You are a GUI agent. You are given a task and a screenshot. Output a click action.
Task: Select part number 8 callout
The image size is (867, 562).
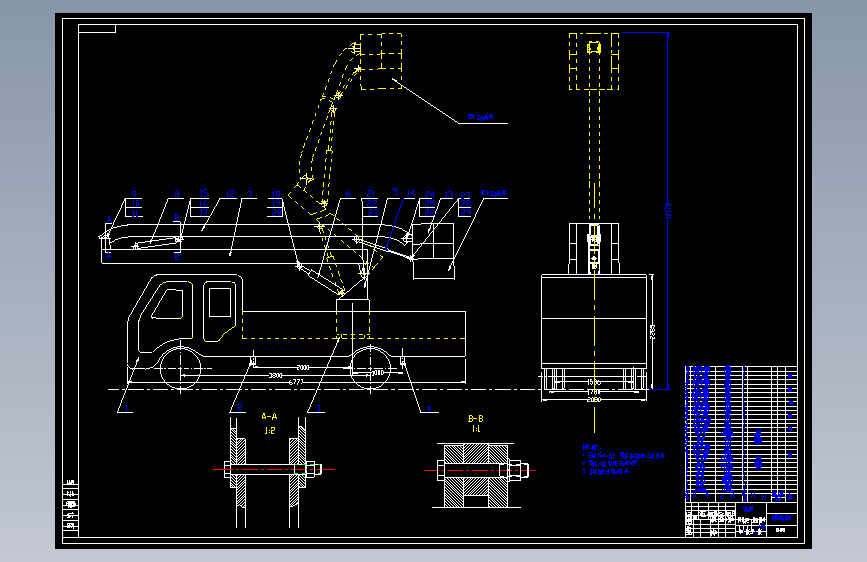[177, 194]
